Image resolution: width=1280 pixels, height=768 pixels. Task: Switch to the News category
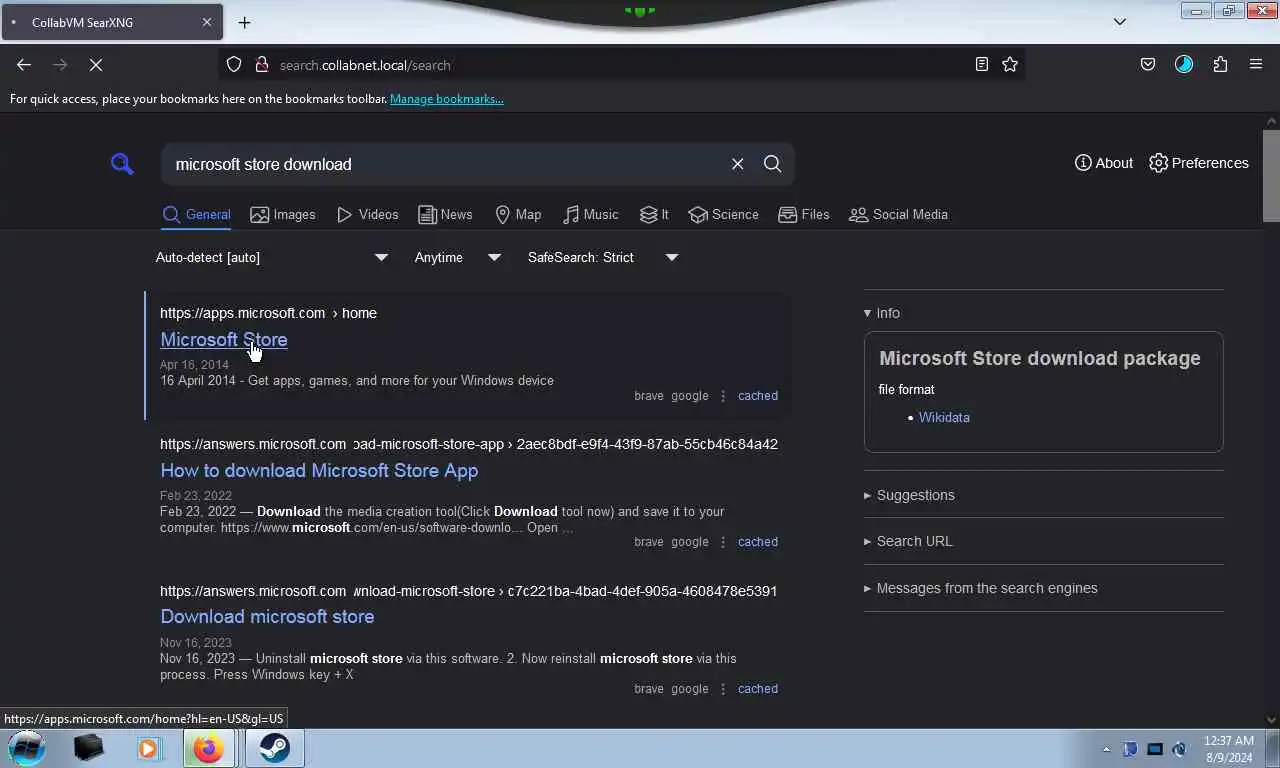445,214
